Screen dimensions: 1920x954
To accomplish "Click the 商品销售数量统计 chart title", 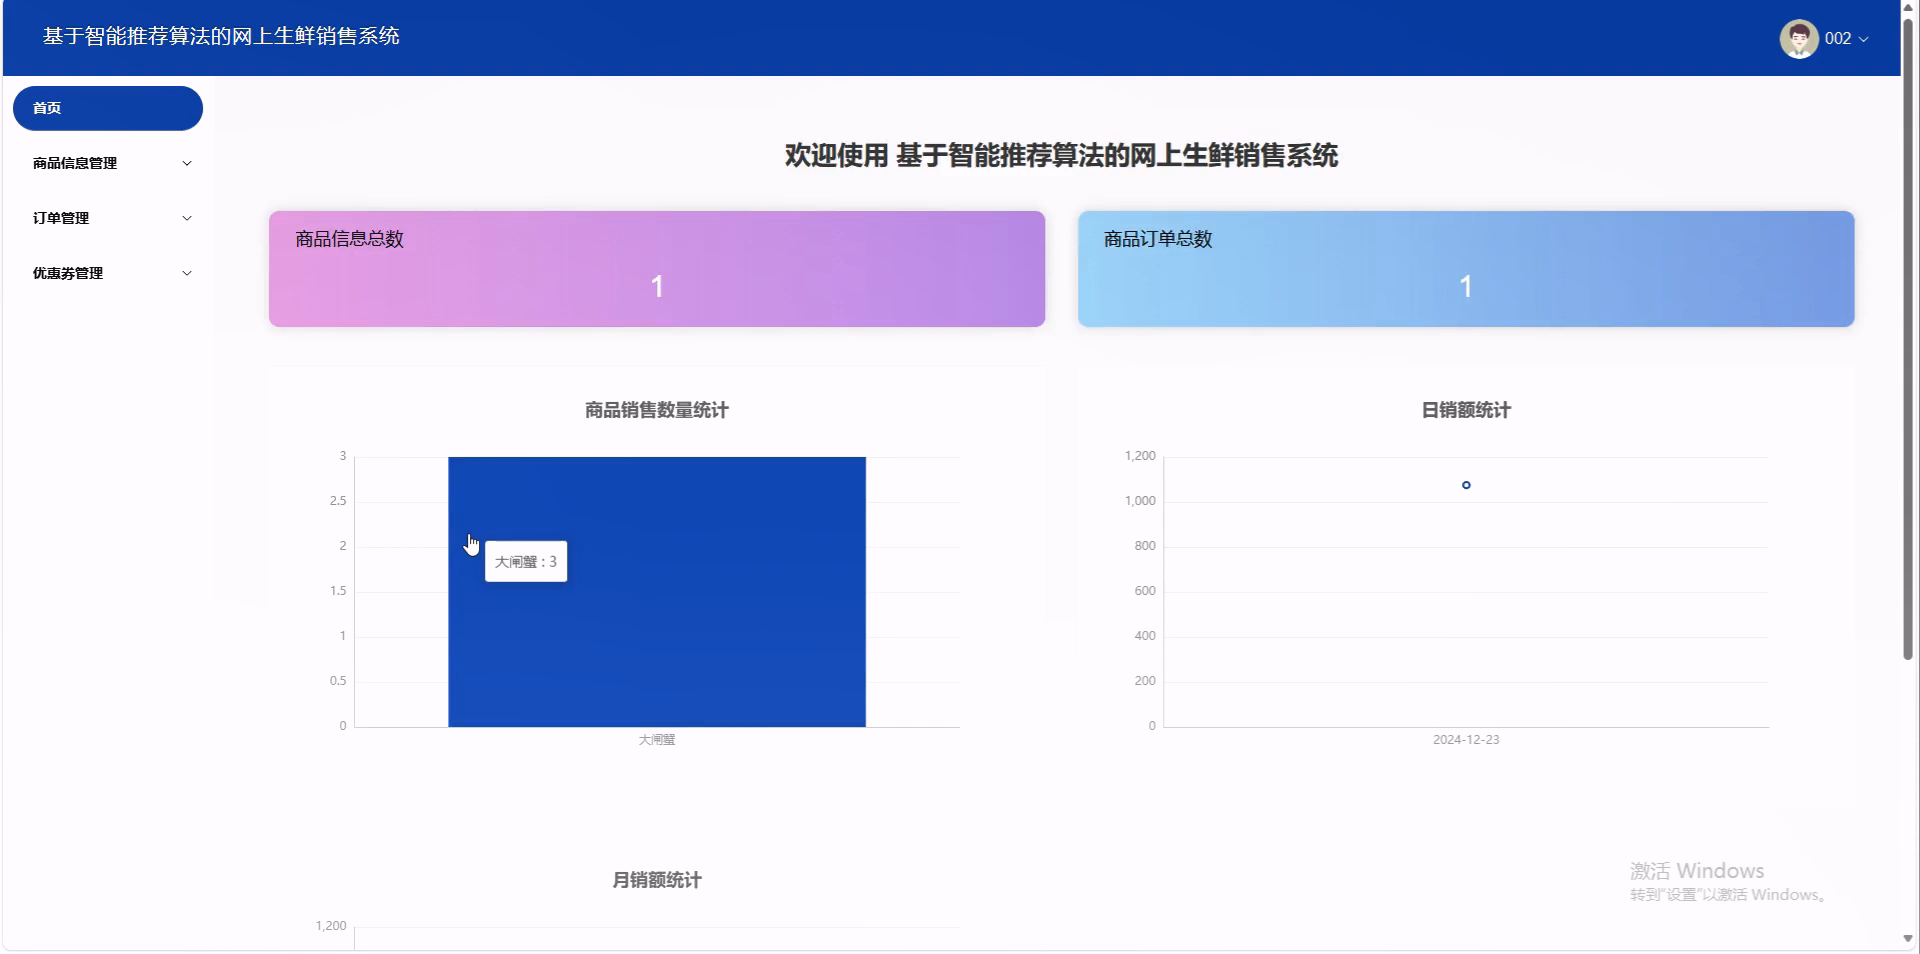I will (657, 410).
